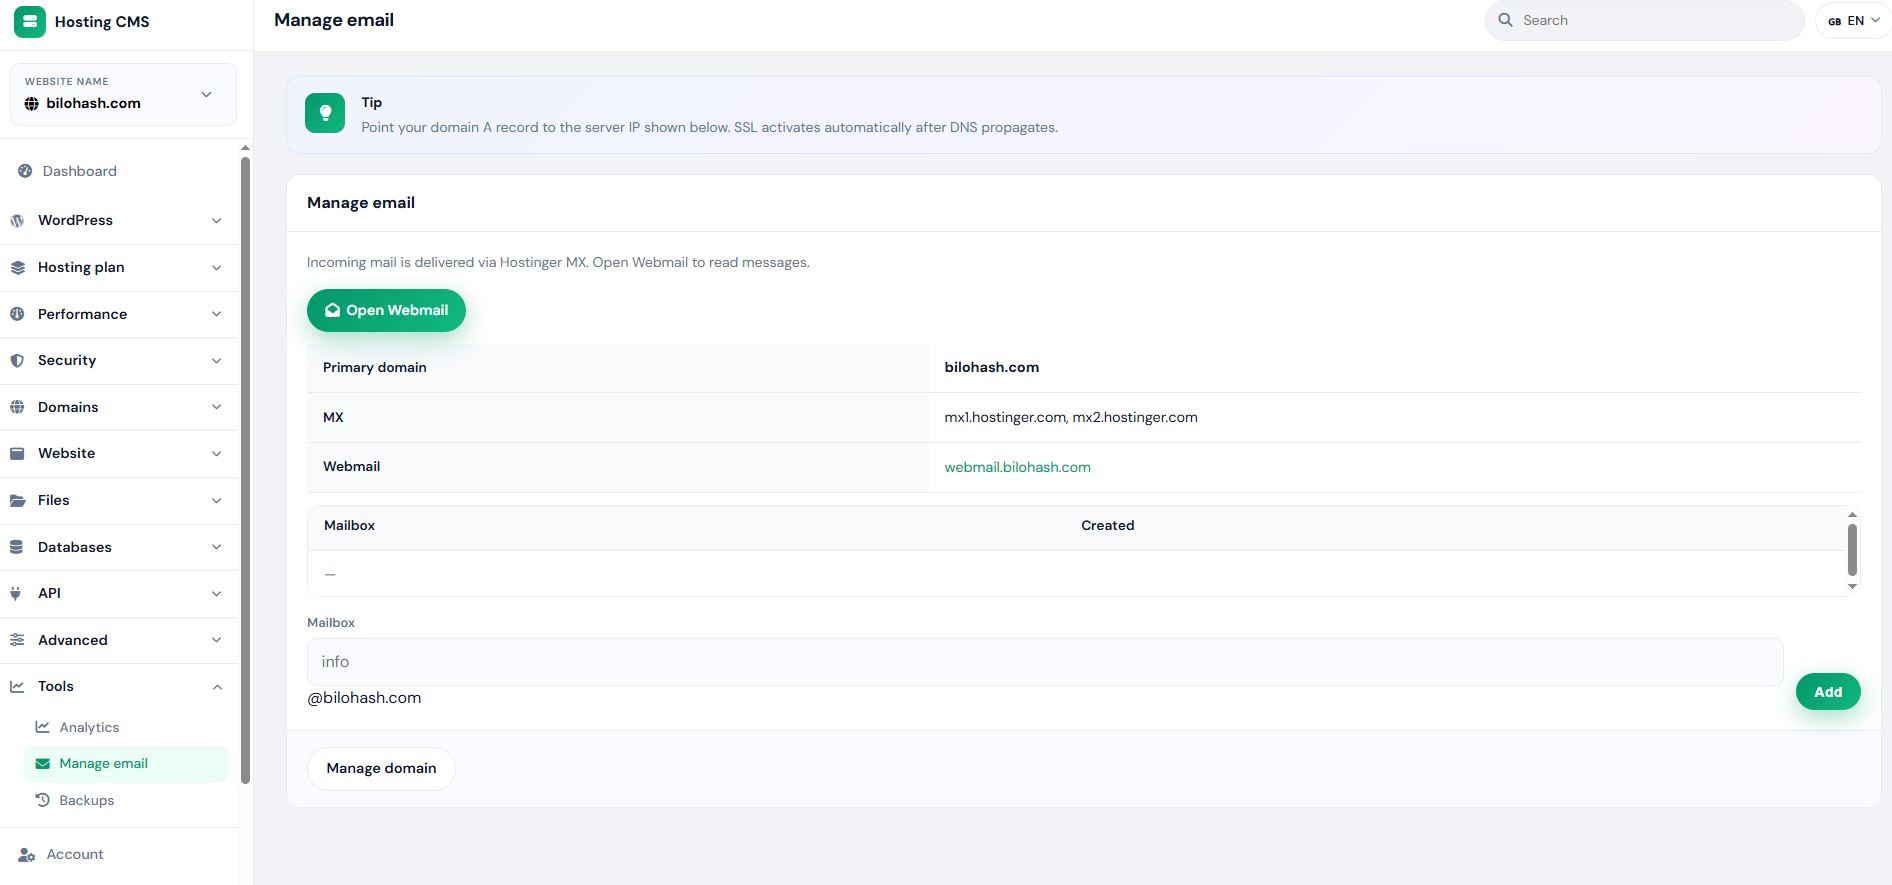
Task: Click the Advanced sliders icon
Action: [x=17, y=640]
